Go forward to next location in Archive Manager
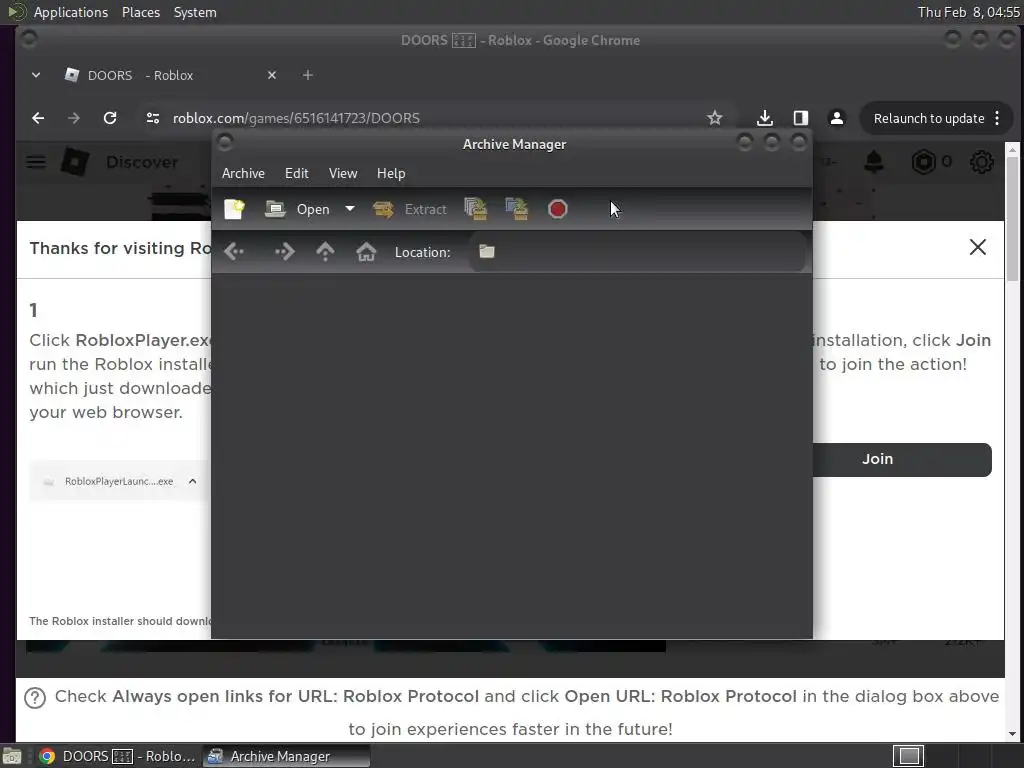Viewport: 1024px width, 768px height. (285, 251)
